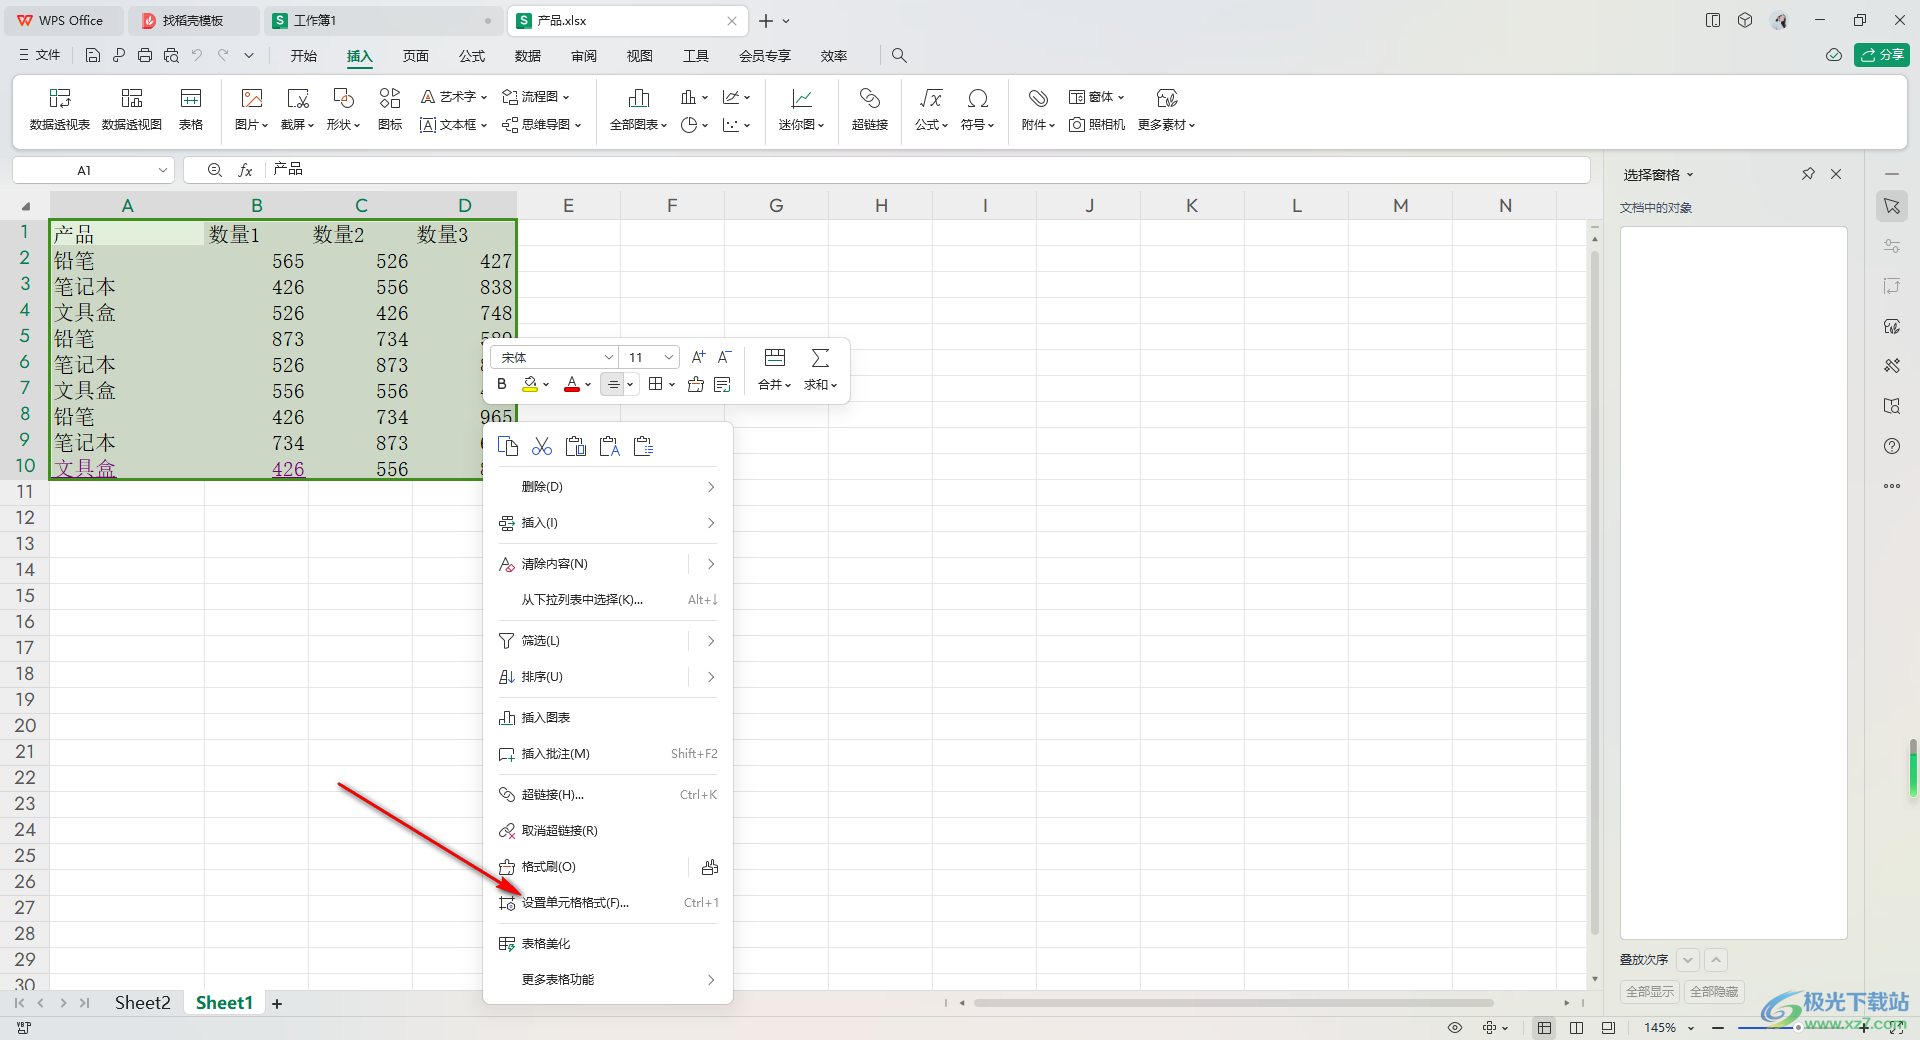Switch to Page Break Preview in the status bar
Image resolution: width=1920 pixels, height=1040 pixels.
point(1608,1028)
